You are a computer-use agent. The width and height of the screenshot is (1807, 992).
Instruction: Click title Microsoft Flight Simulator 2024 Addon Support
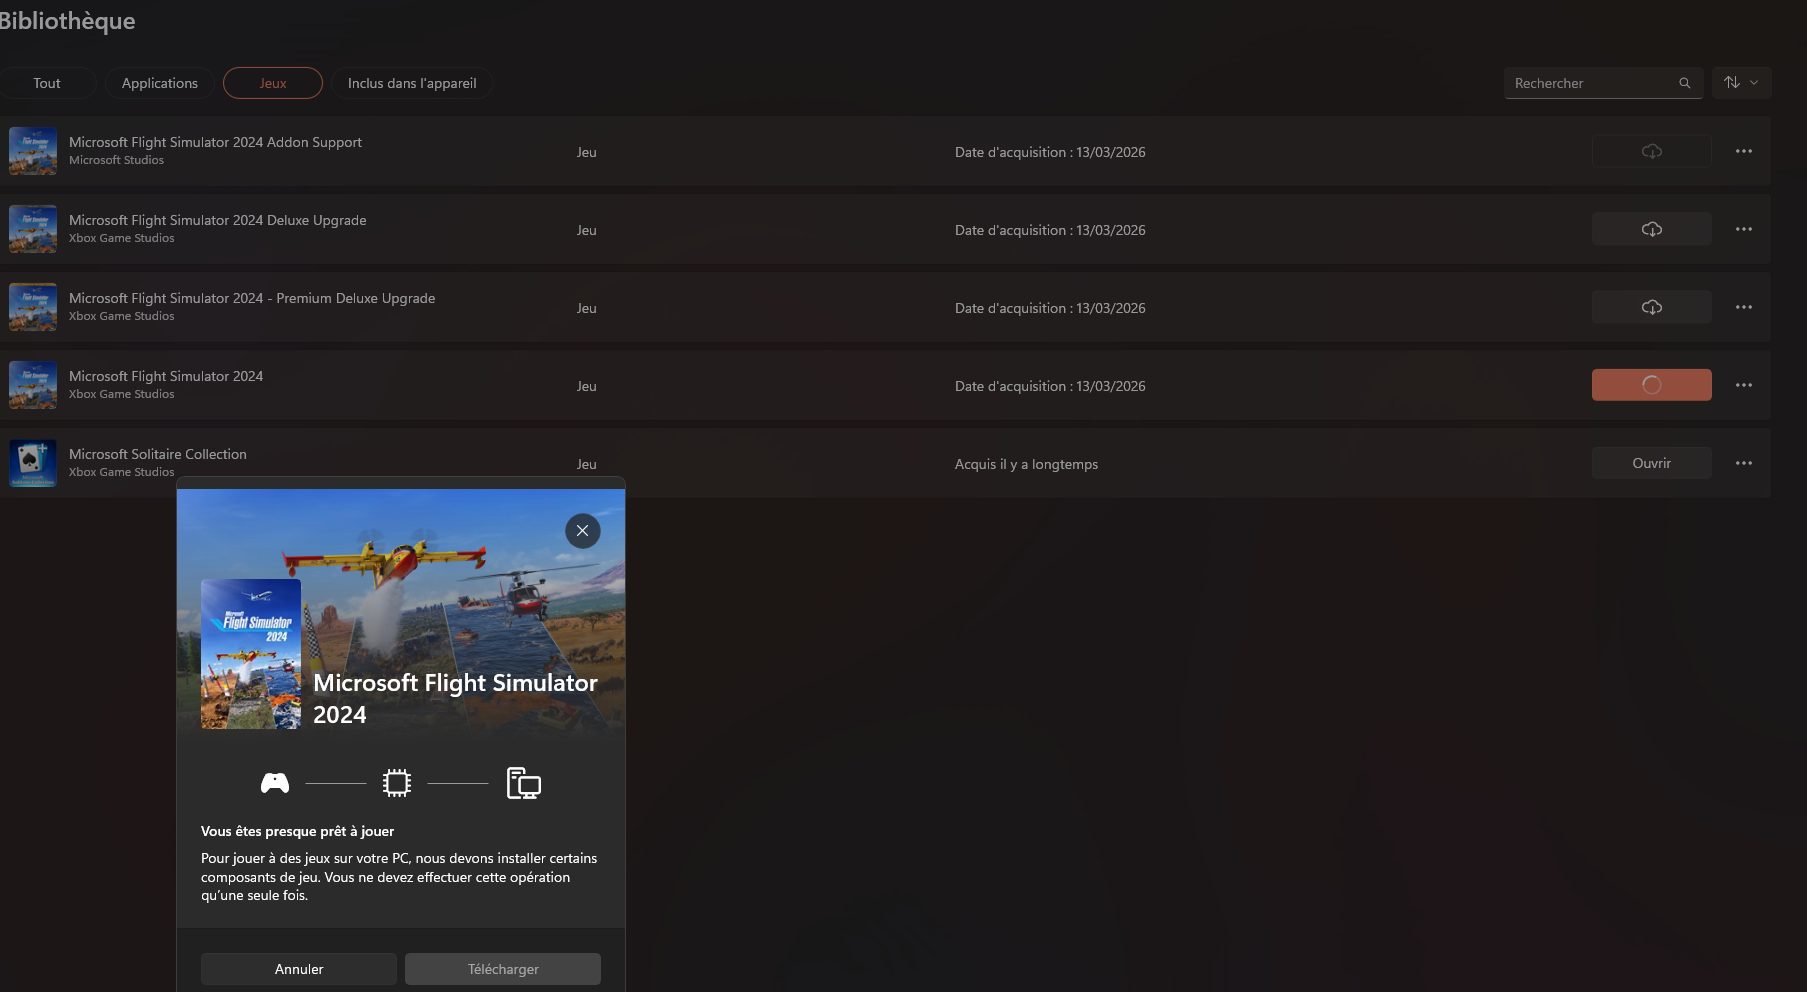[x=215, y=142]
